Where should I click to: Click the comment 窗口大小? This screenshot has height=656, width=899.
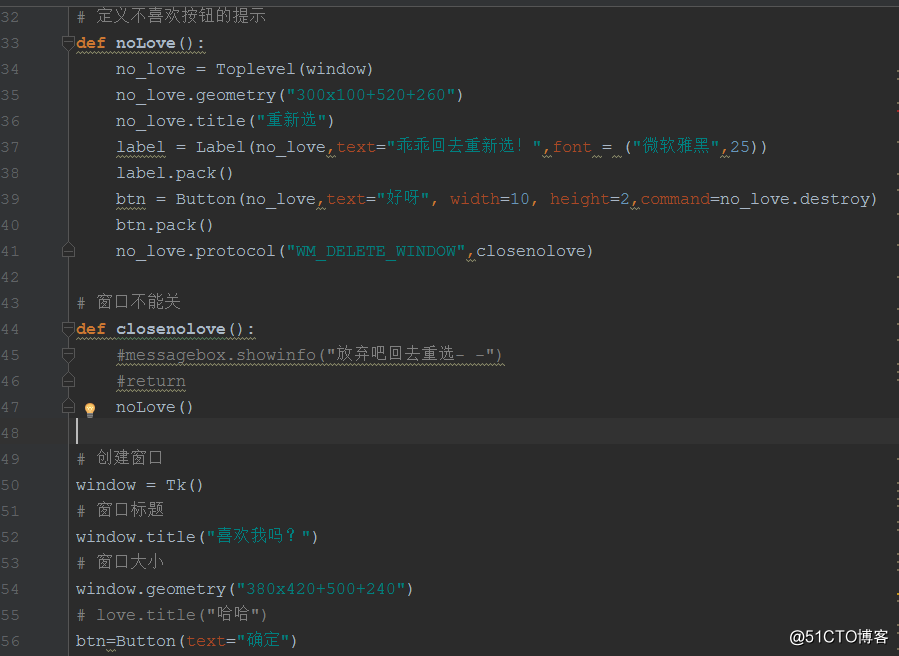(x=120, y=562)
